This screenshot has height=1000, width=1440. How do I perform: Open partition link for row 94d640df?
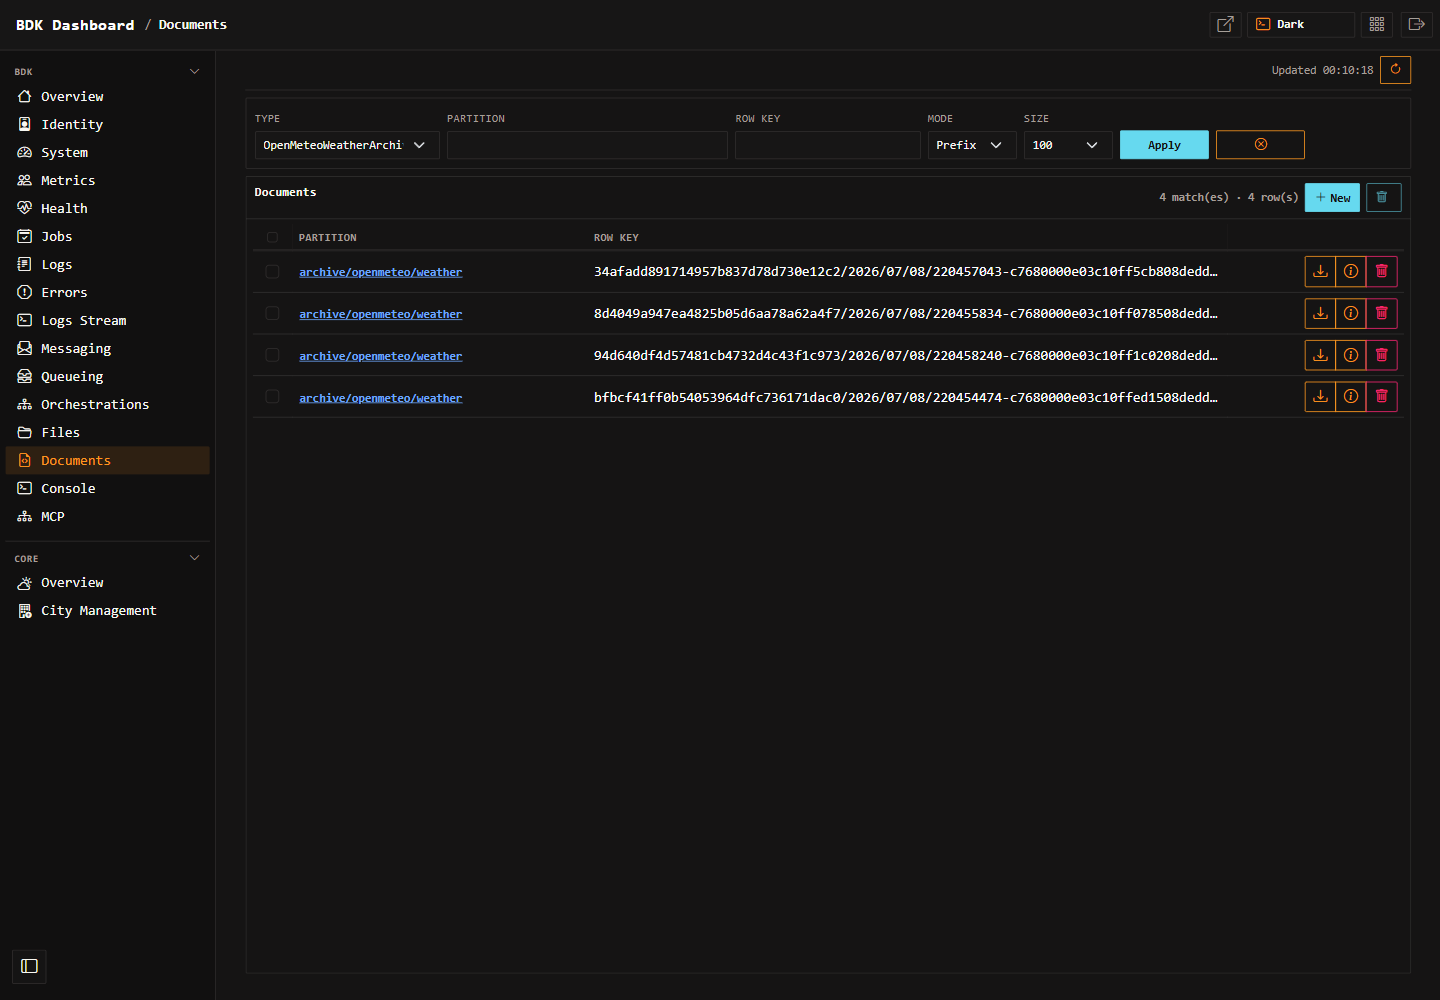pyautogui.click(x=380, y=356)
